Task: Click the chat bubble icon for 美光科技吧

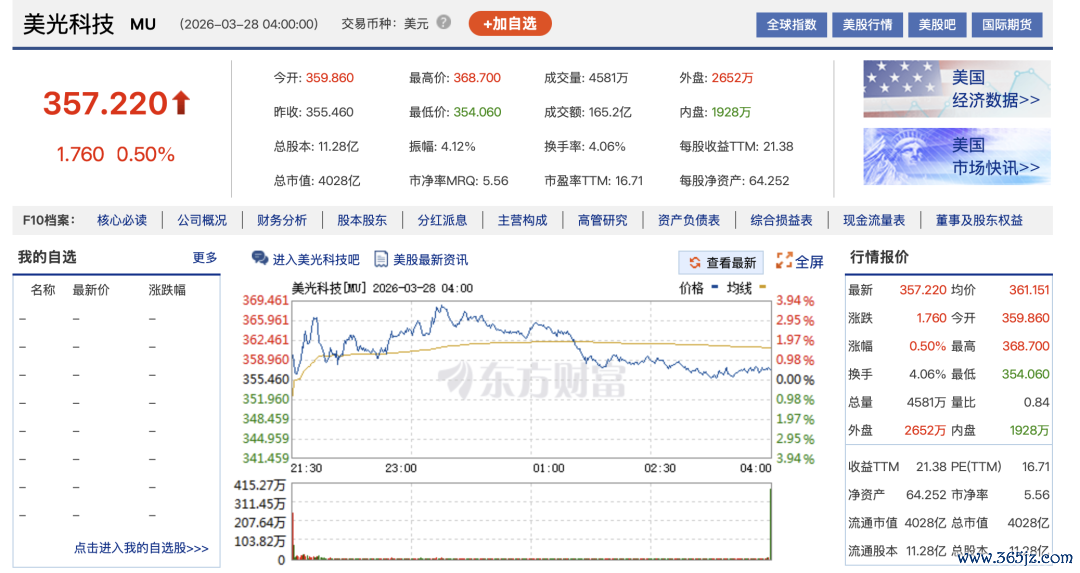Action: [260, 258]
